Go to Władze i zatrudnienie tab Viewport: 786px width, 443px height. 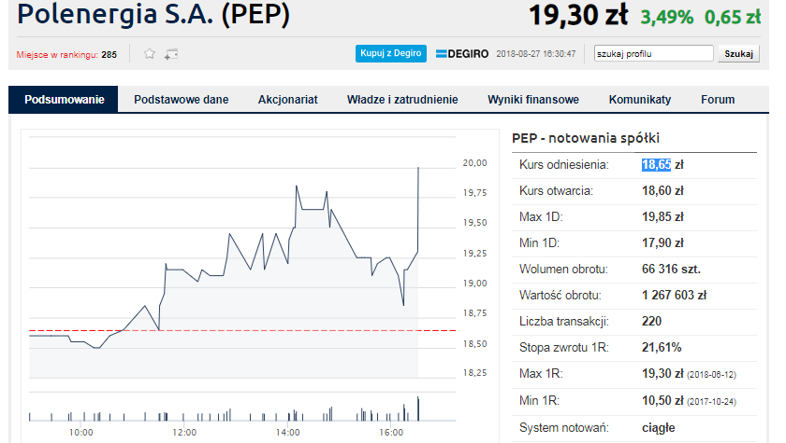(403, 99)
